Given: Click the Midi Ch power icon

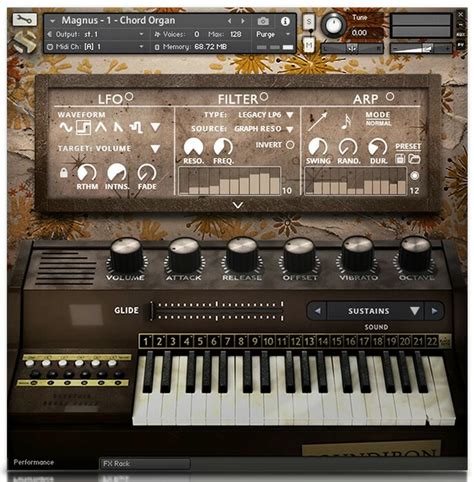Looking at the screenshot, I should pyautogui.click(x=50, y=47).
